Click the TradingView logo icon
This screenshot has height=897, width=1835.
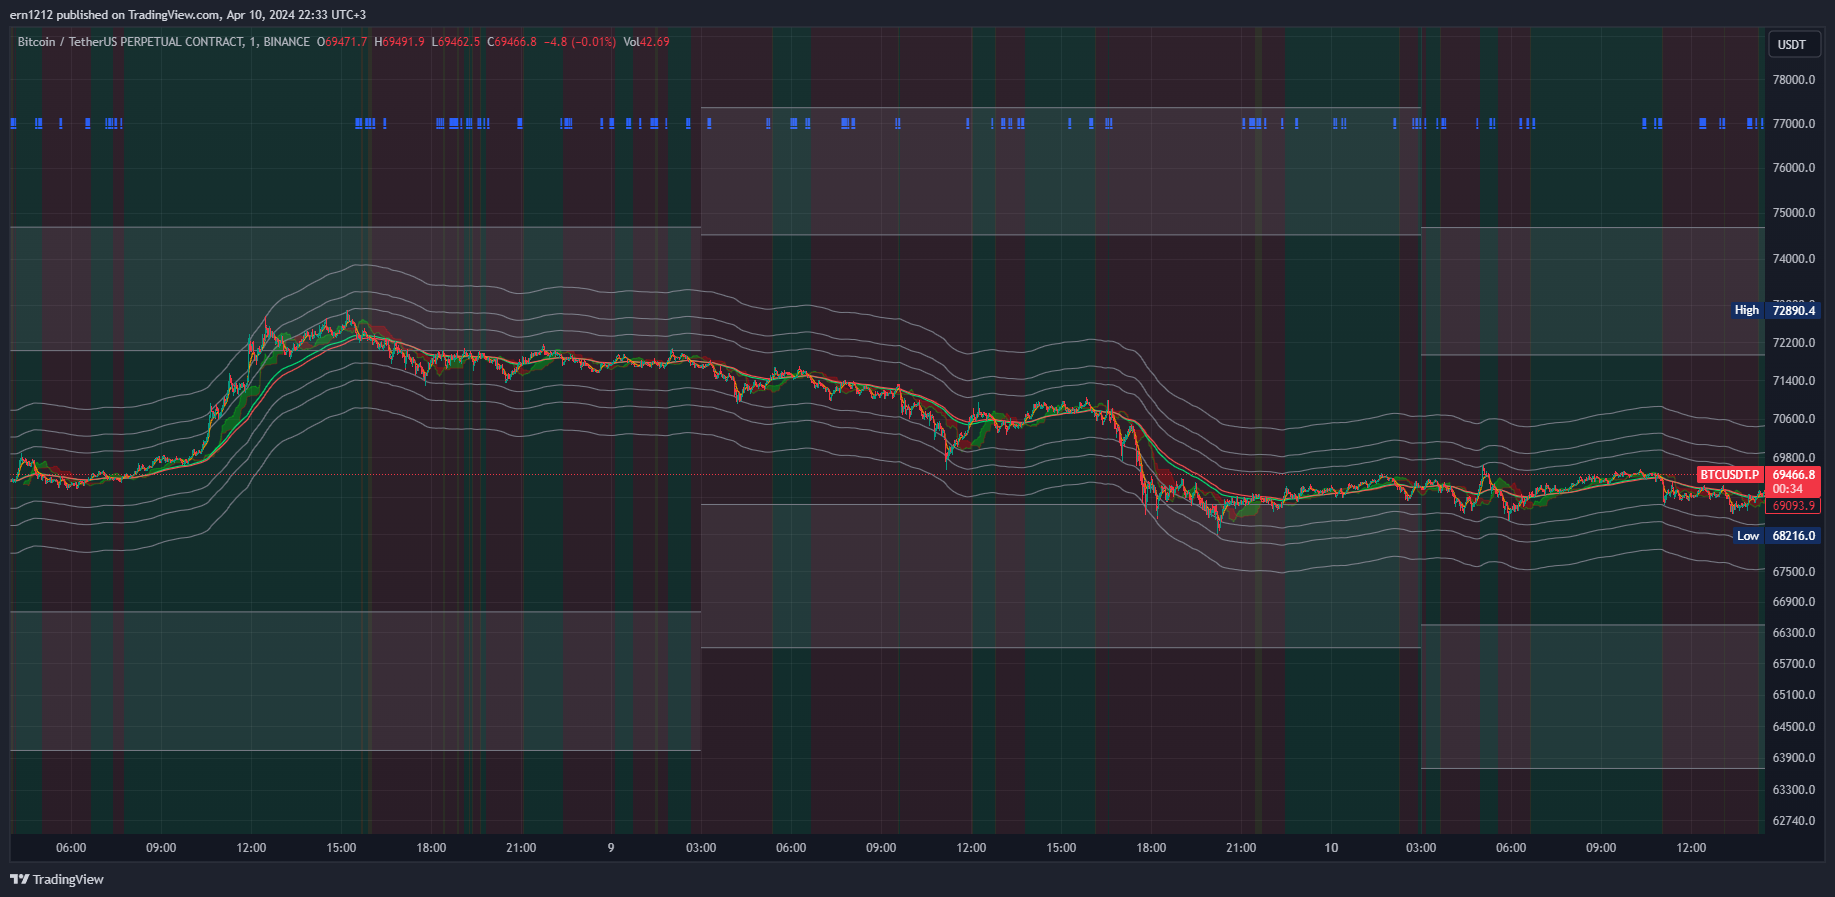coord(19,879)
